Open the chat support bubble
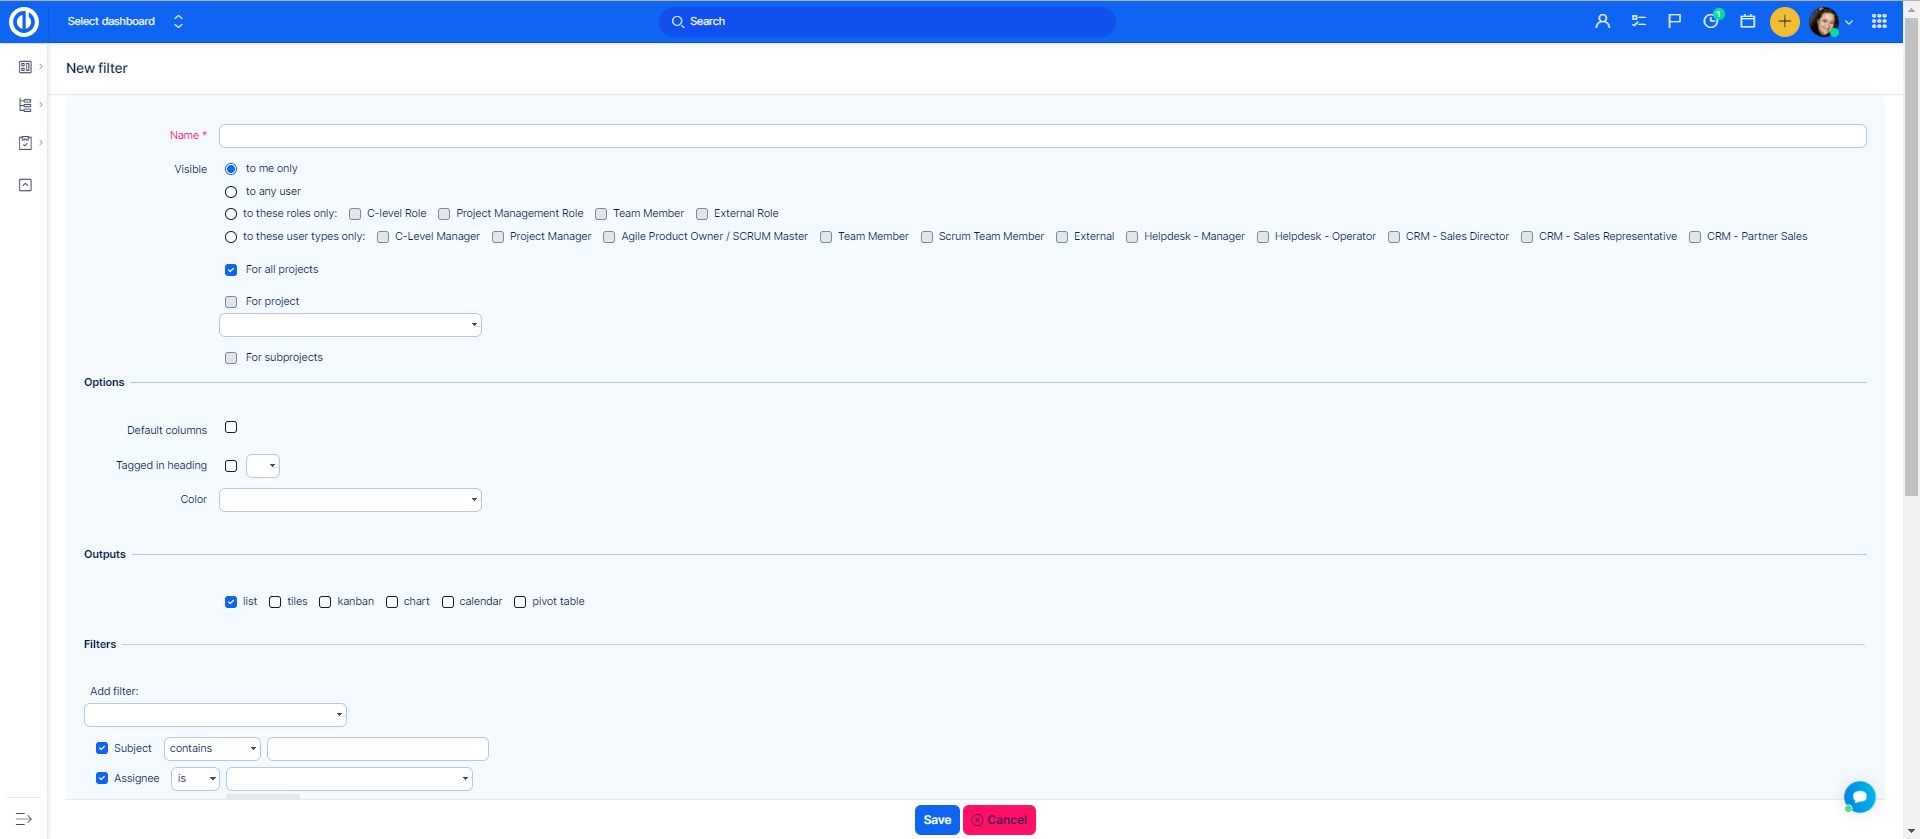 [1859, 796]
